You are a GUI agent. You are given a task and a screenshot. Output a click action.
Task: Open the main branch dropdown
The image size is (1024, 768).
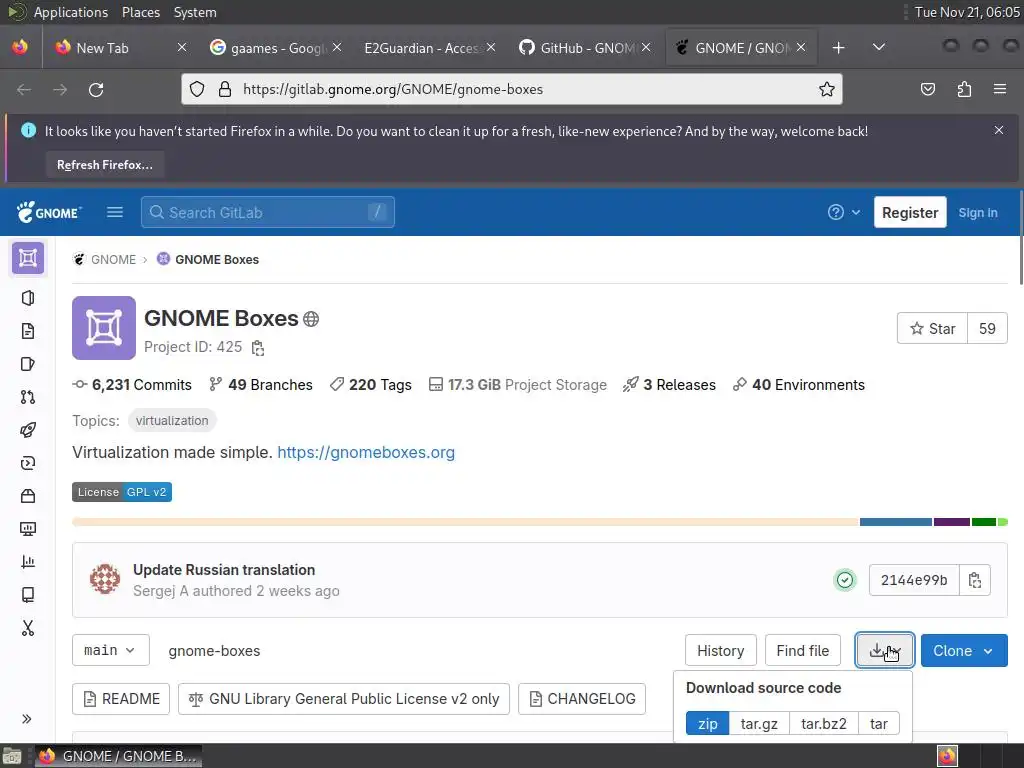[x=111, y=650]
